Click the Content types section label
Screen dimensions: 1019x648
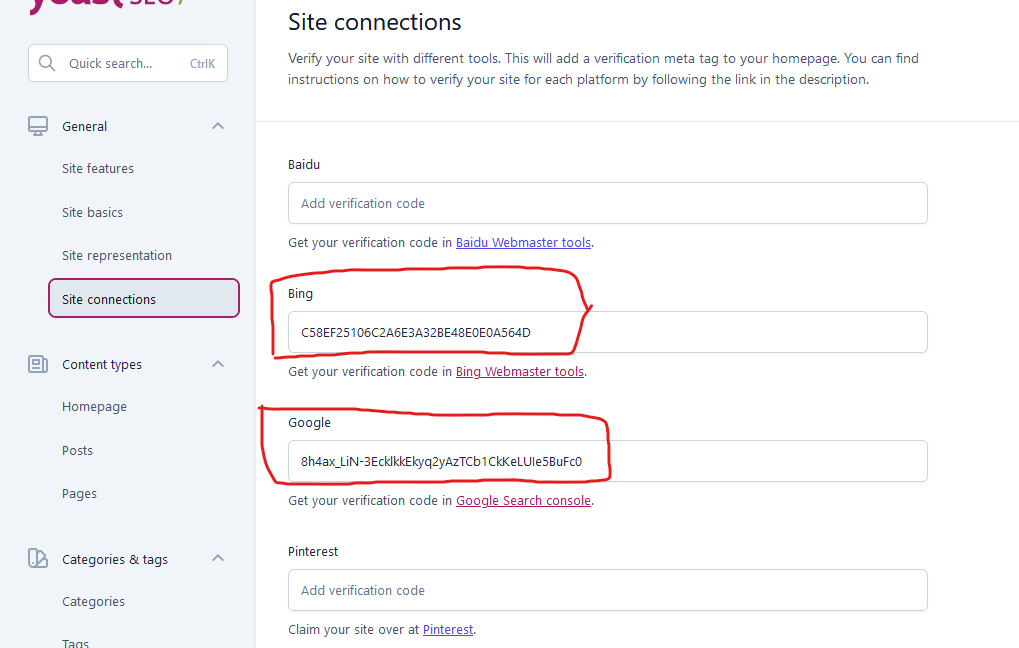tap(102, 365)
